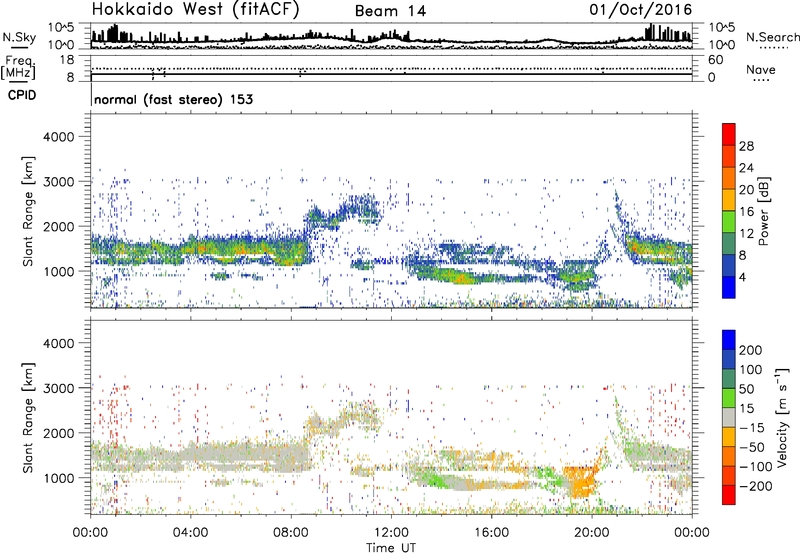
Task: Click the '4' Power colorbar label
Action: (x=742, y=278)
